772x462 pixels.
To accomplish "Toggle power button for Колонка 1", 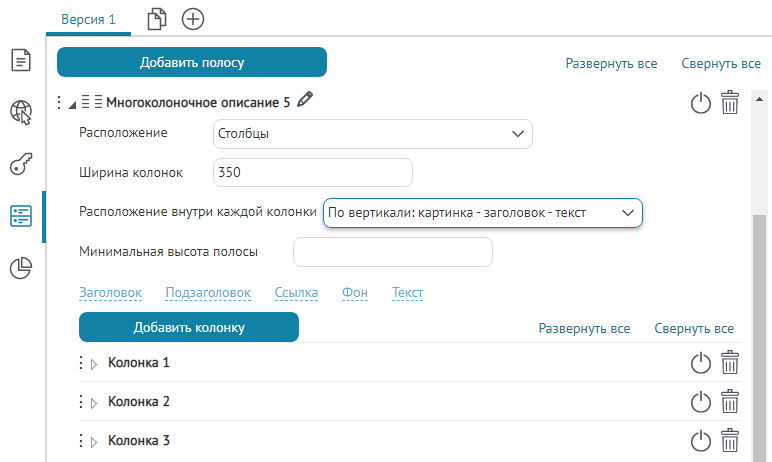I will [701, 363].
